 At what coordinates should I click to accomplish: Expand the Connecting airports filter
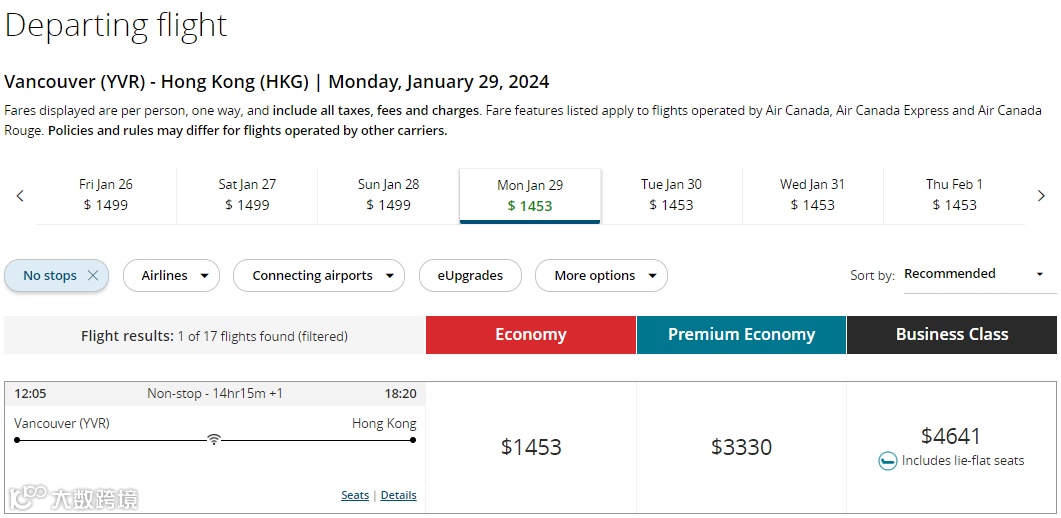point(319,276)
